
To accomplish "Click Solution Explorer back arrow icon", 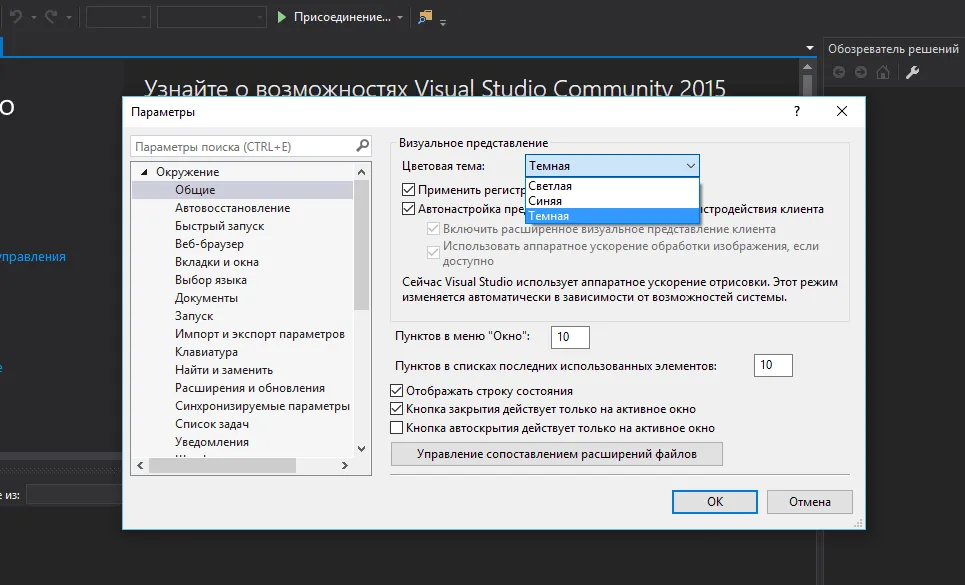I will pyautogui.click(x=838, y=72).
